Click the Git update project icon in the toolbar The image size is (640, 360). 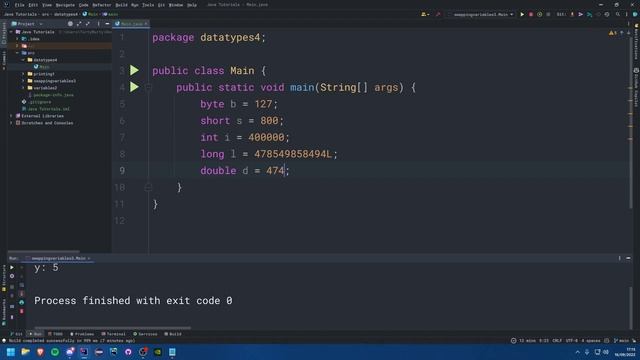pos(572,14)
